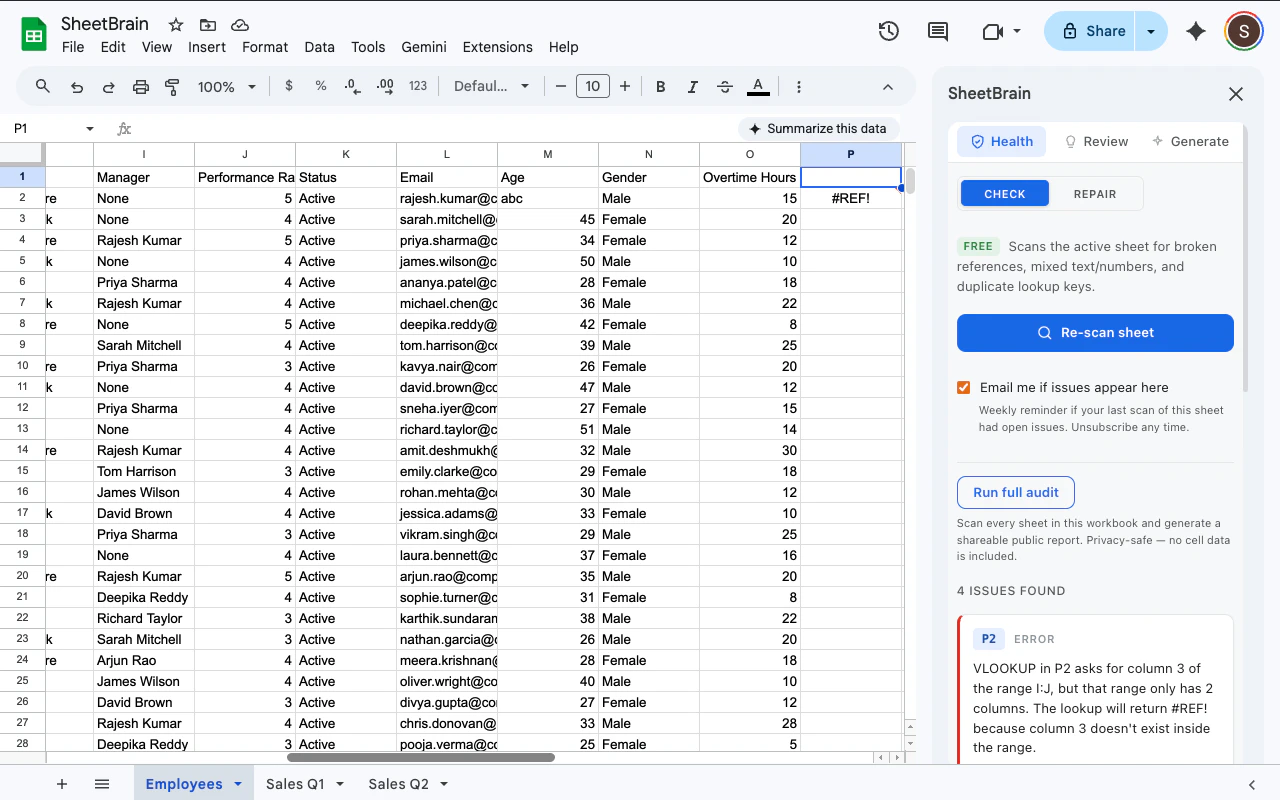This screenshot has height=800, width=1280.
Task: Open the text color picker
Action: tap(758, 87)
